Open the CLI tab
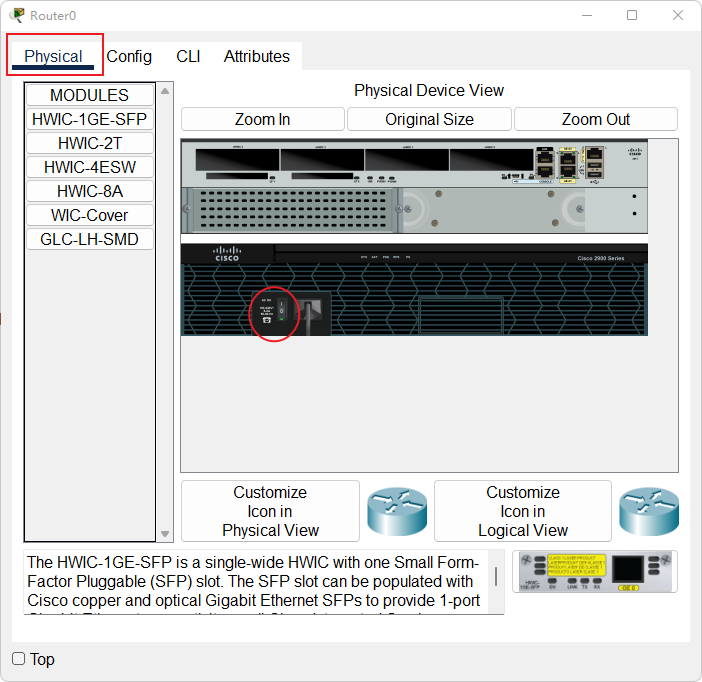 tap(188, 56)
